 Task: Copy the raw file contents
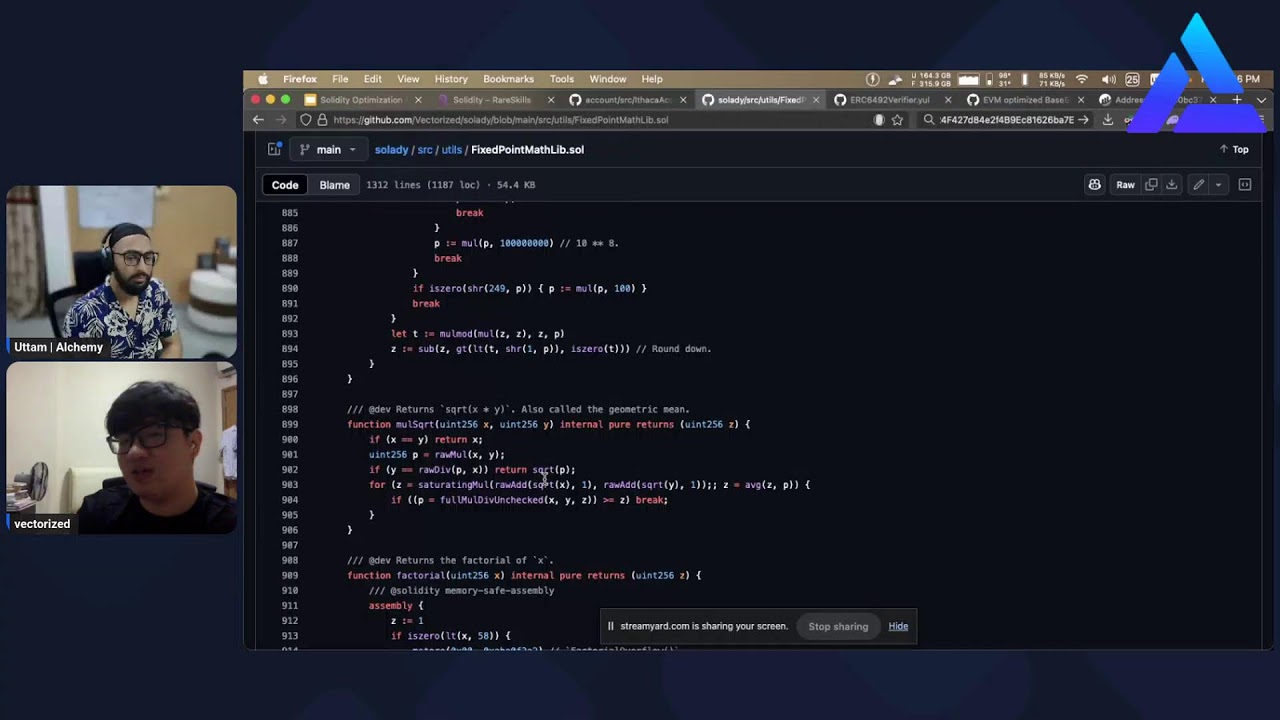click(x=1151, y=185)
